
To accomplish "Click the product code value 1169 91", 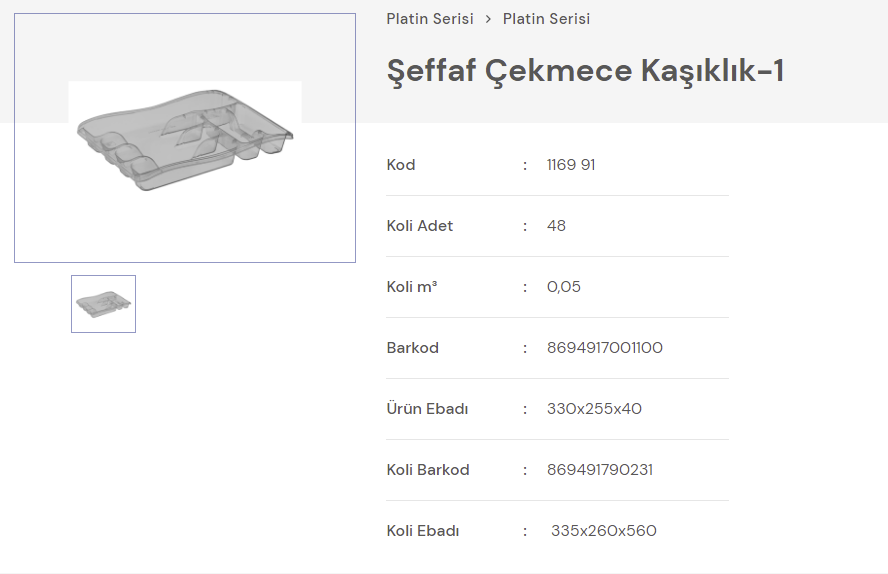I will [x=571, y=165].
